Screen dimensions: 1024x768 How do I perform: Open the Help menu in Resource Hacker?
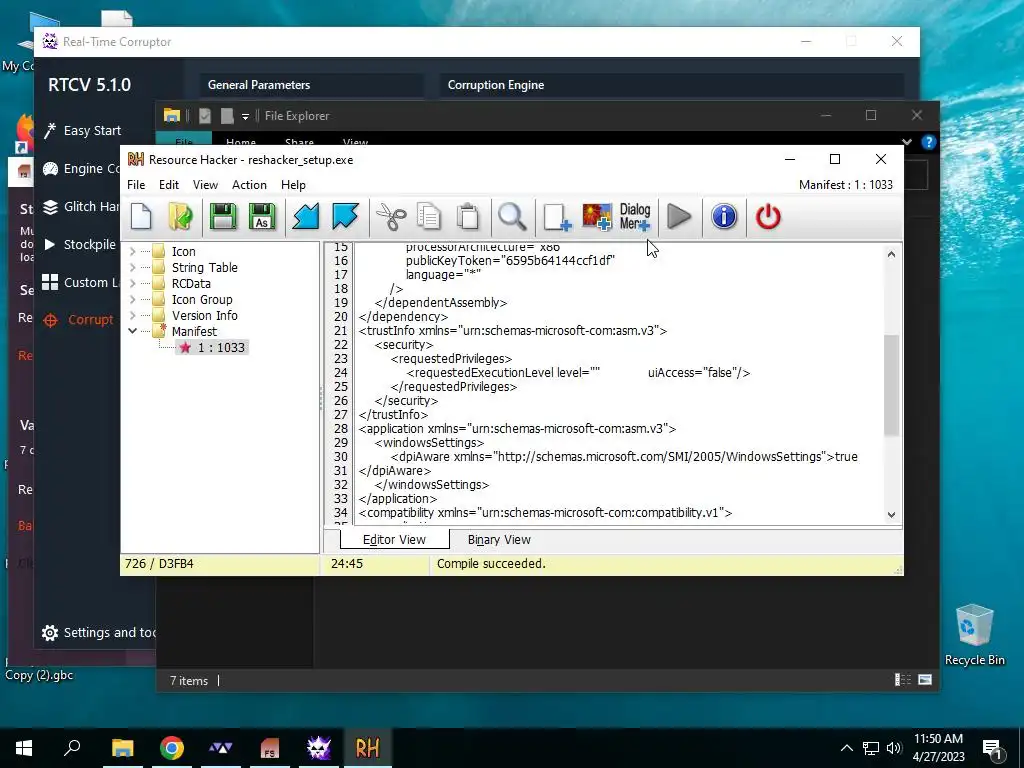293,185
